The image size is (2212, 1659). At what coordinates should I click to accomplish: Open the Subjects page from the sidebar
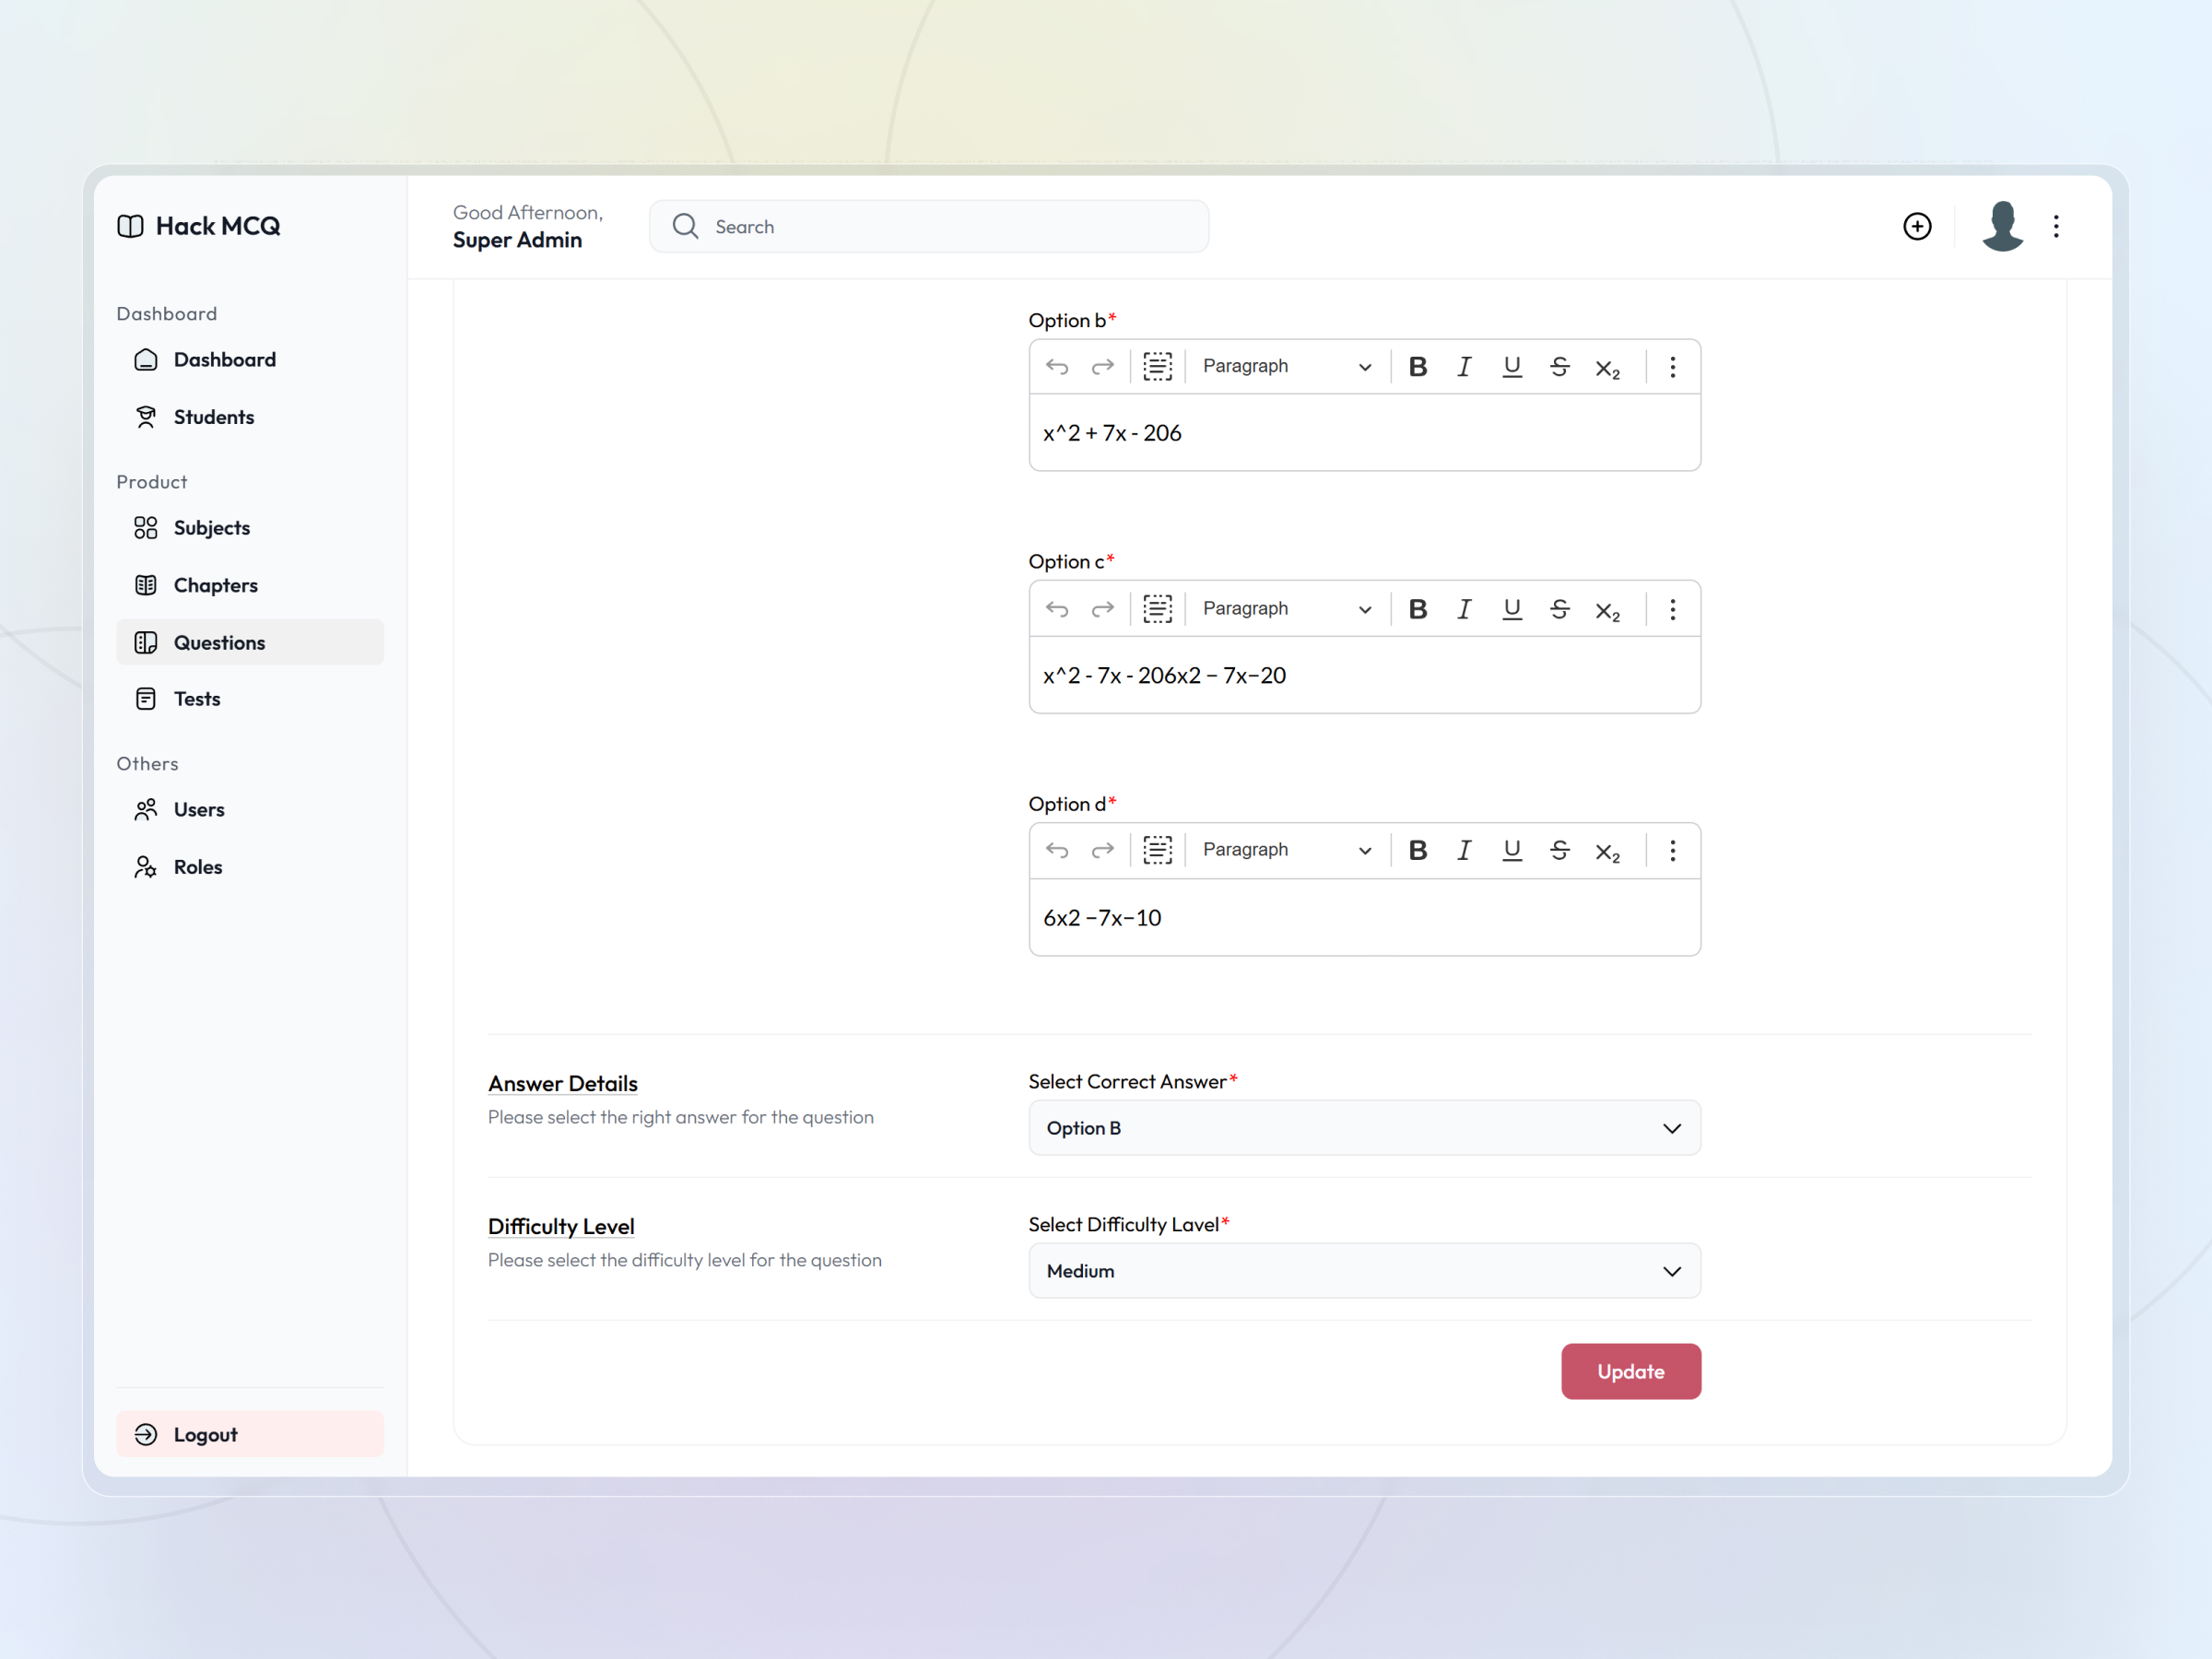pyautogui.click(x=211, y=527)
